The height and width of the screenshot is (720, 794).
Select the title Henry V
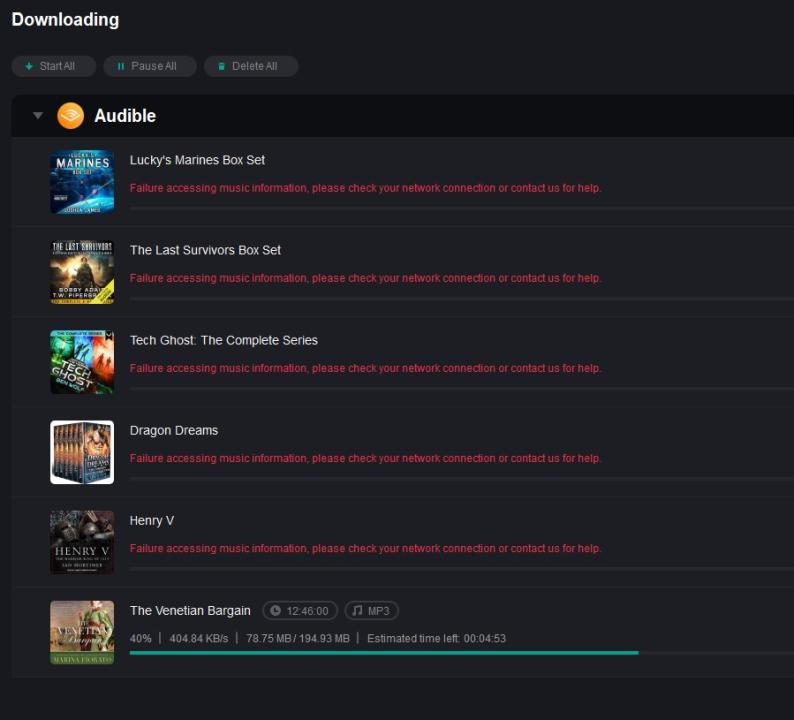pos(152,521)
